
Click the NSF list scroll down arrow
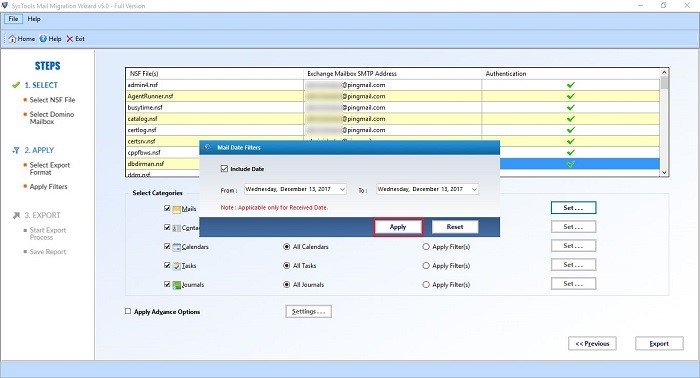pyautogui.click(x=664, y=172)
